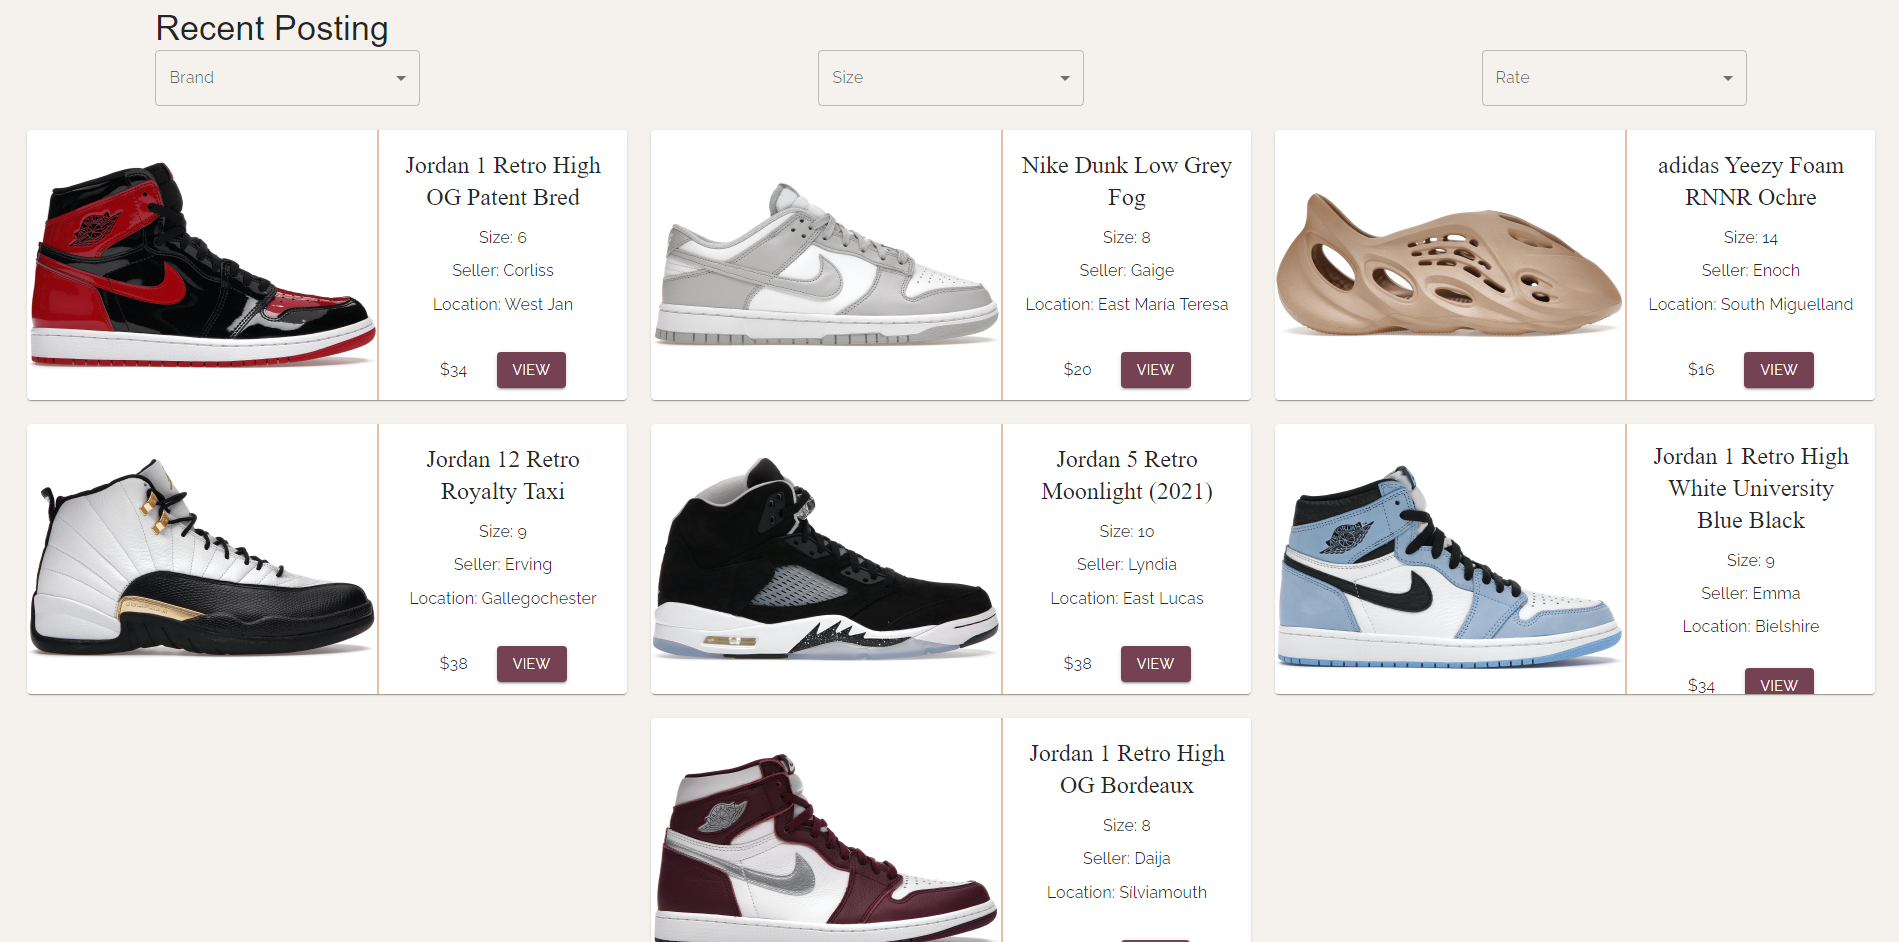Click the text Seller: Gaige
Screen dimensions: 1899x942
[x=1127, y=270]
